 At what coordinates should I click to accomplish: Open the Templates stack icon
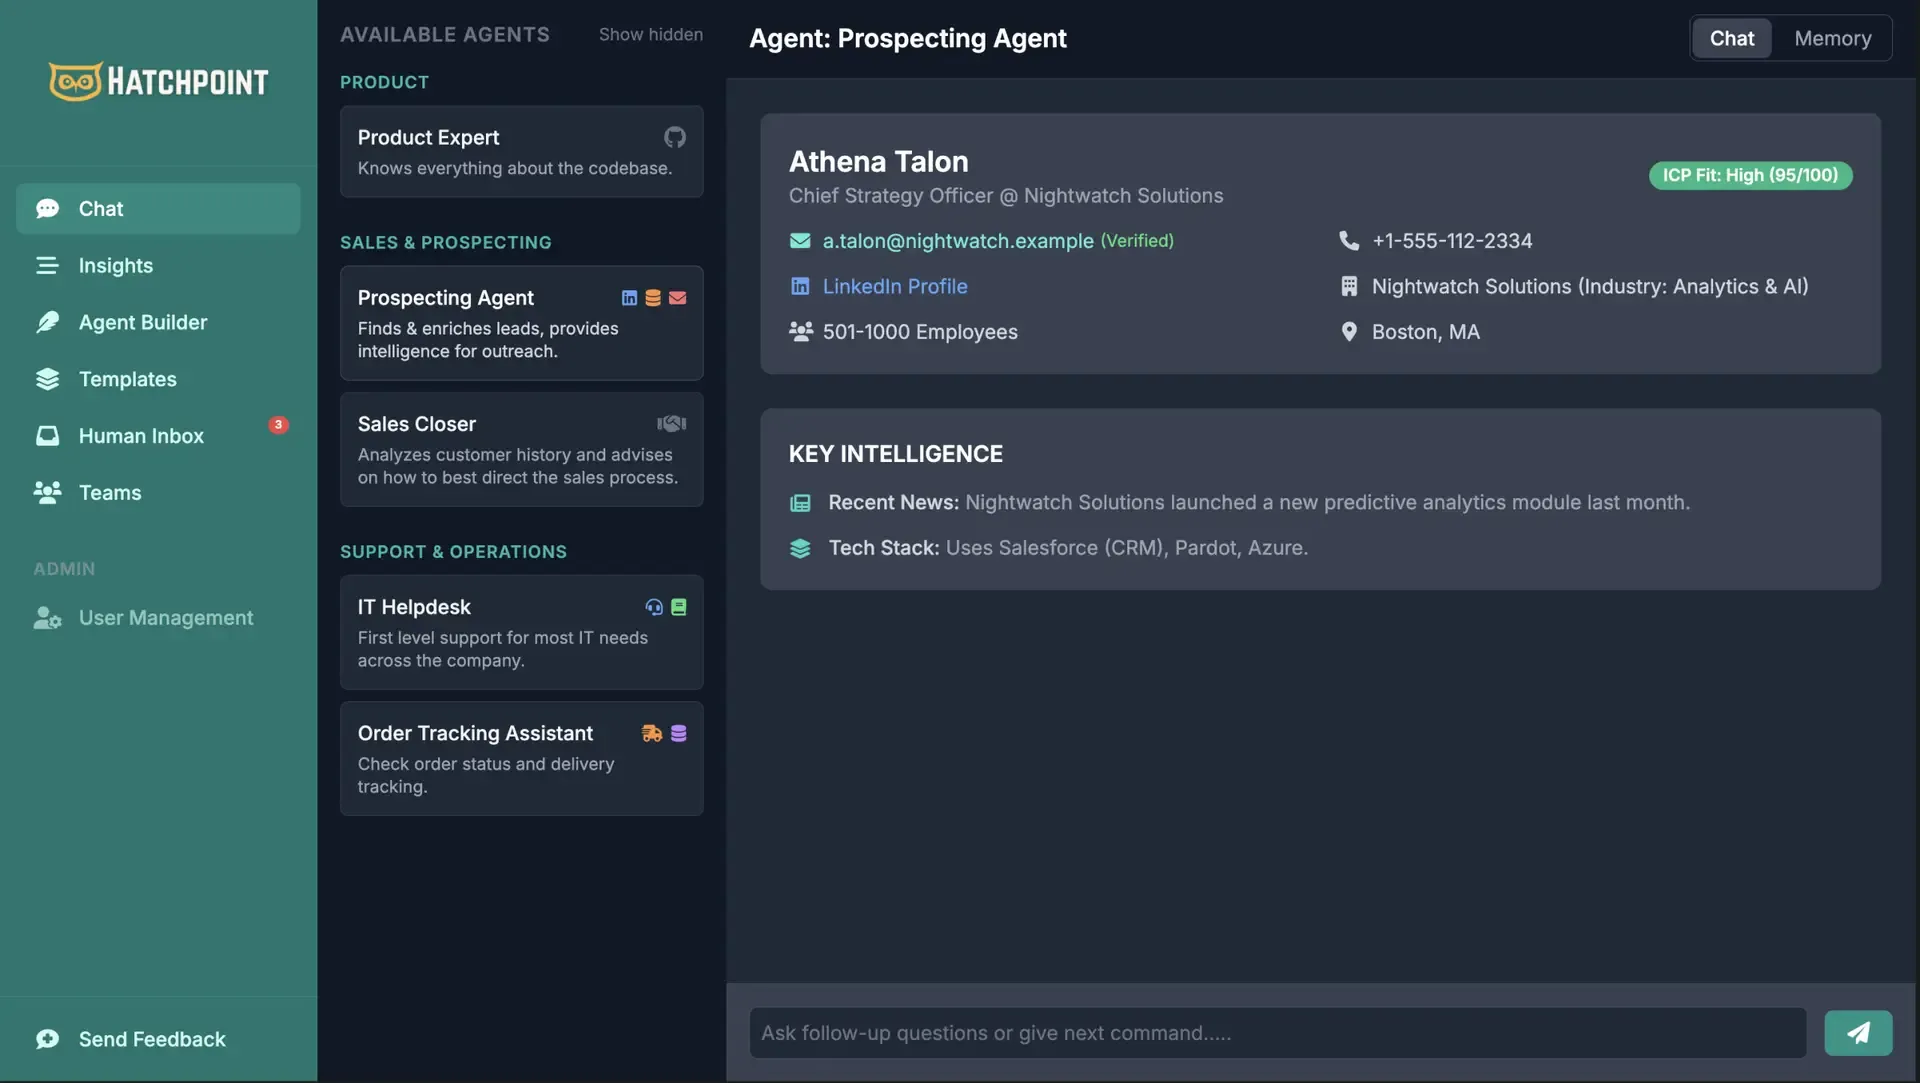(x=48, y=379)
